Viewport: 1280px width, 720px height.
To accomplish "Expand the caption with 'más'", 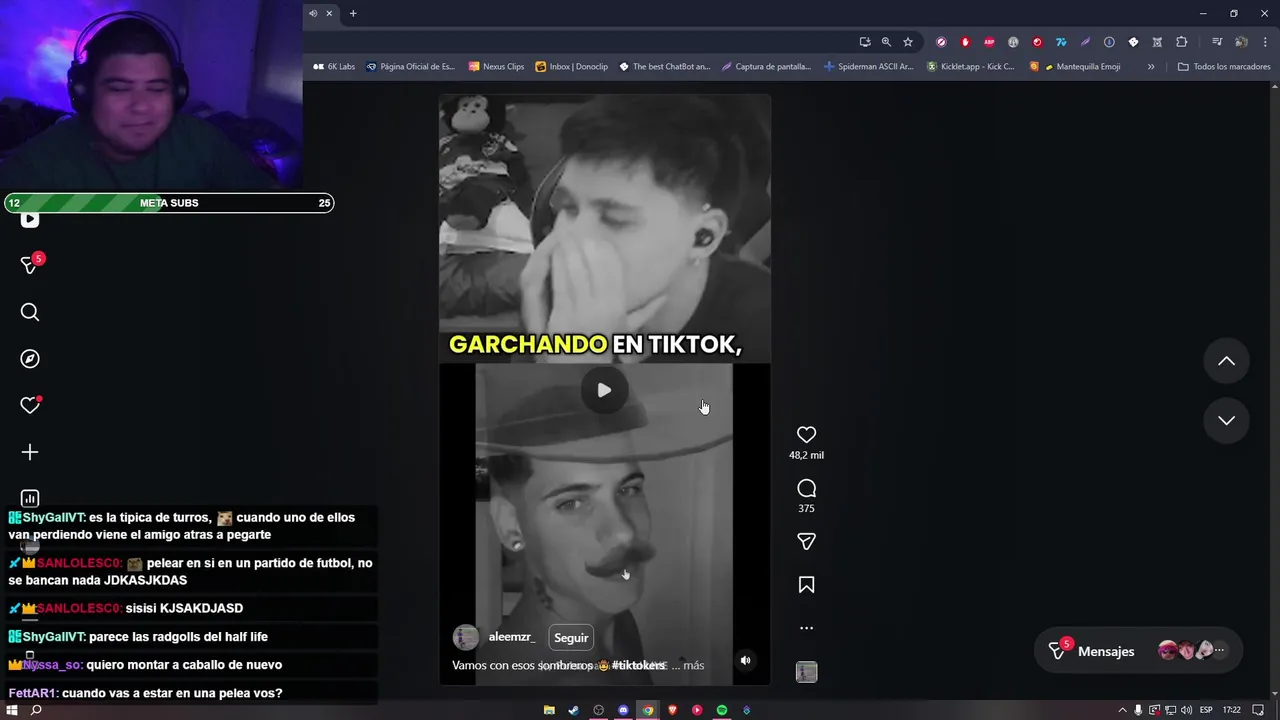I will (693, 665).
